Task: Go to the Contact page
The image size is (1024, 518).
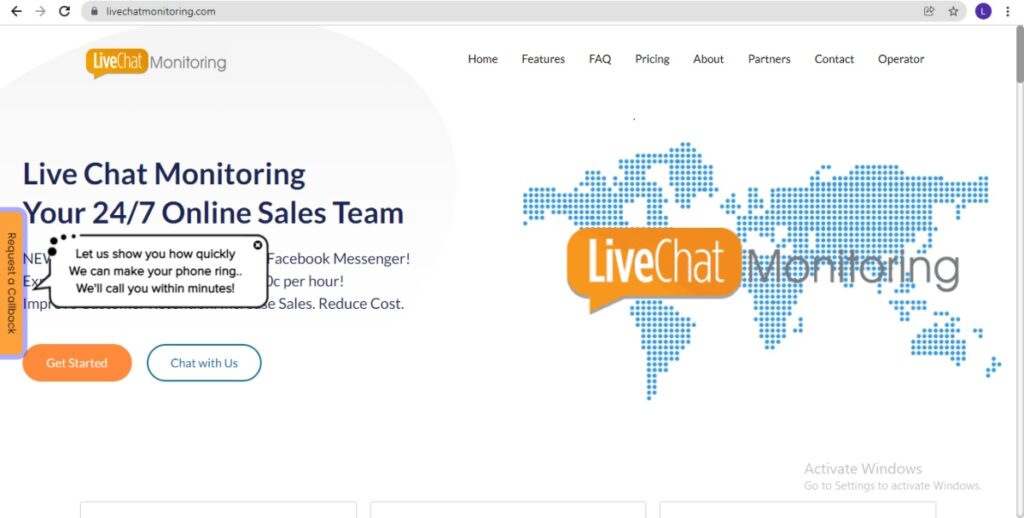Action: point(834,59)
